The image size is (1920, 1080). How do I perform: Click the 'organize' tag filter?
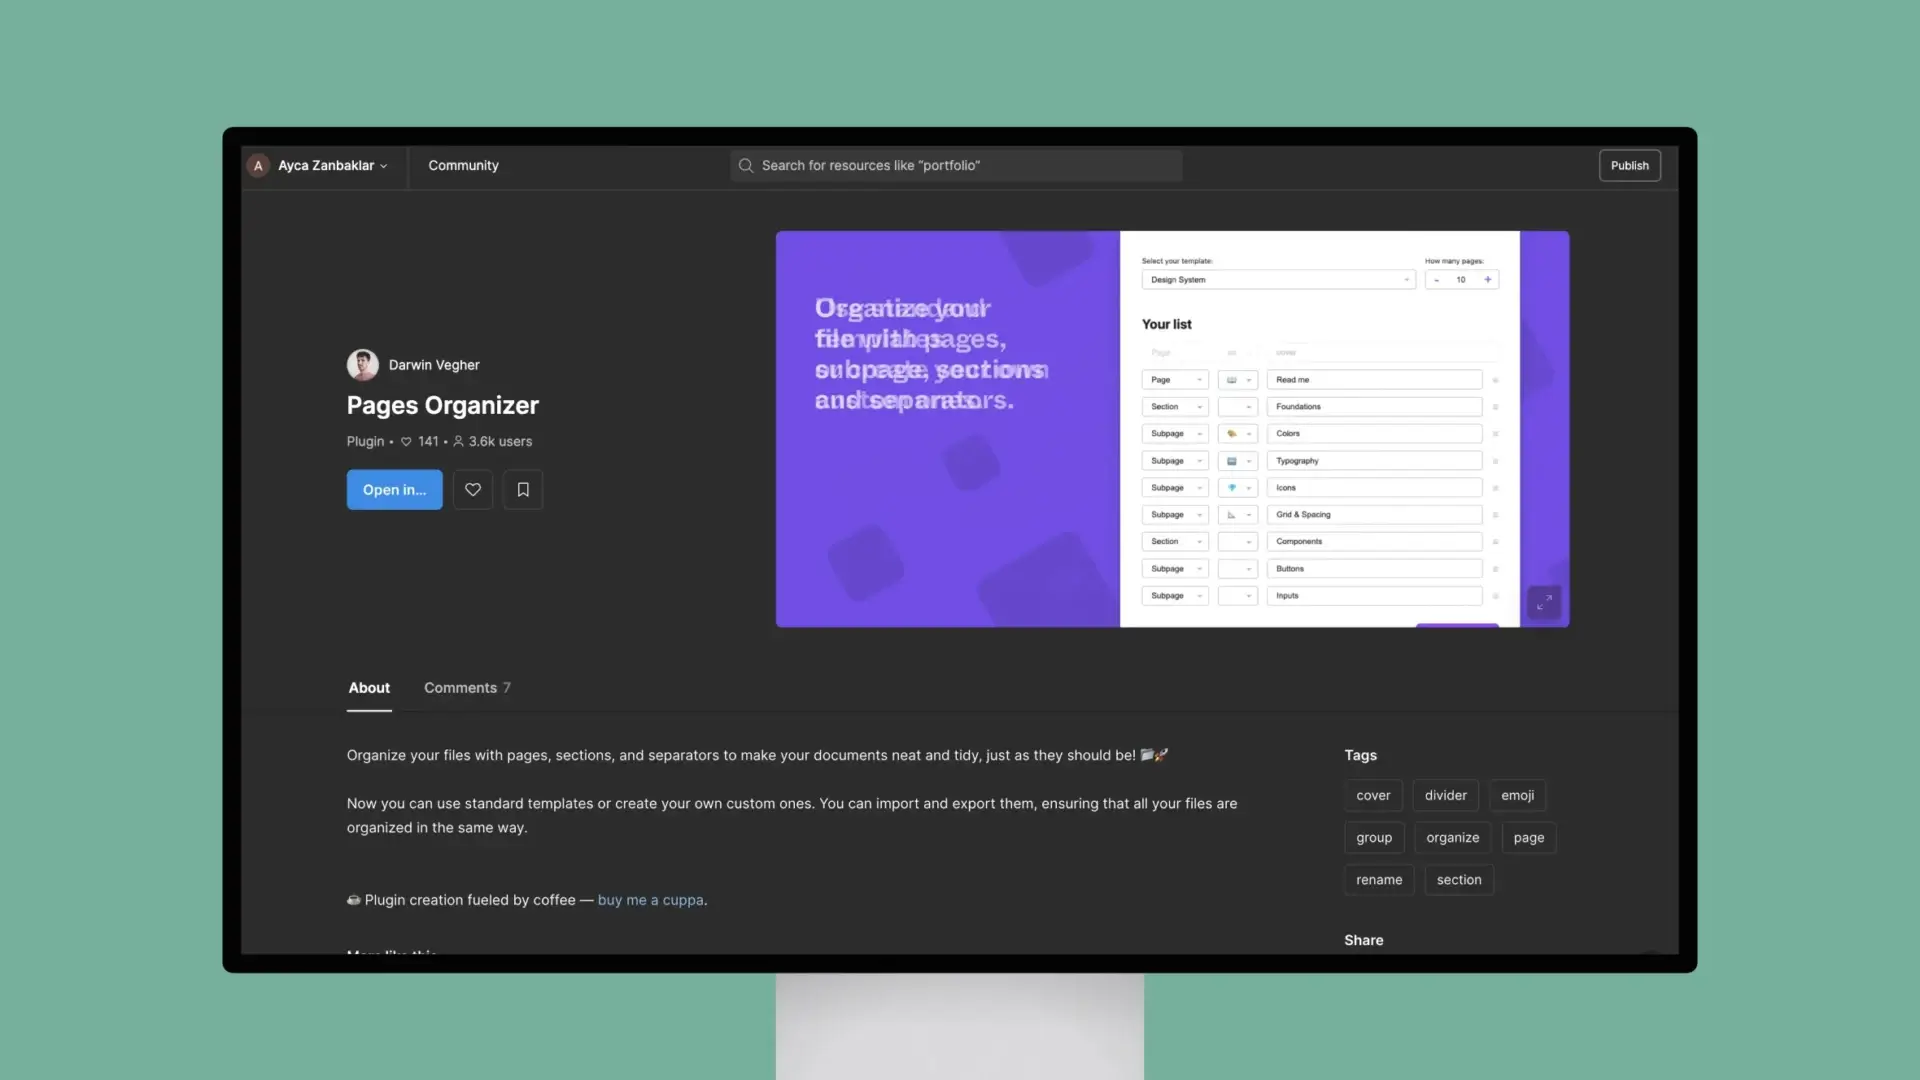click(1452, 837)
